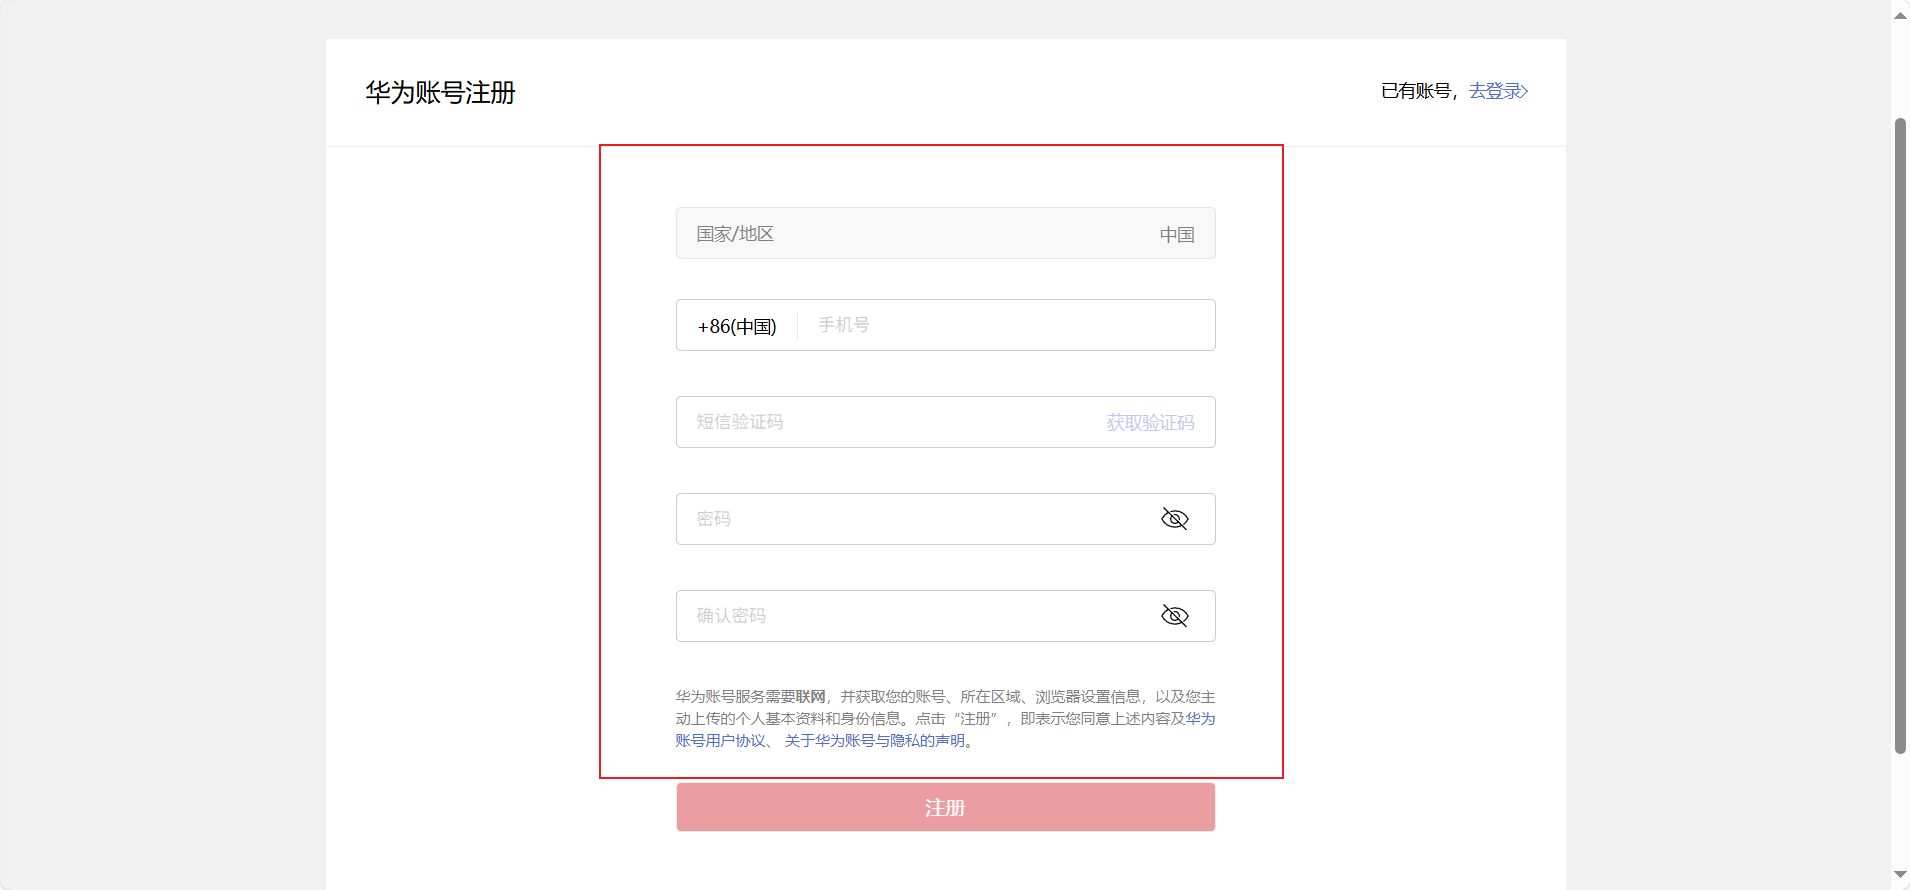
Task: Open the 国家/地区 country selector
Action: [x=946, y=233]
